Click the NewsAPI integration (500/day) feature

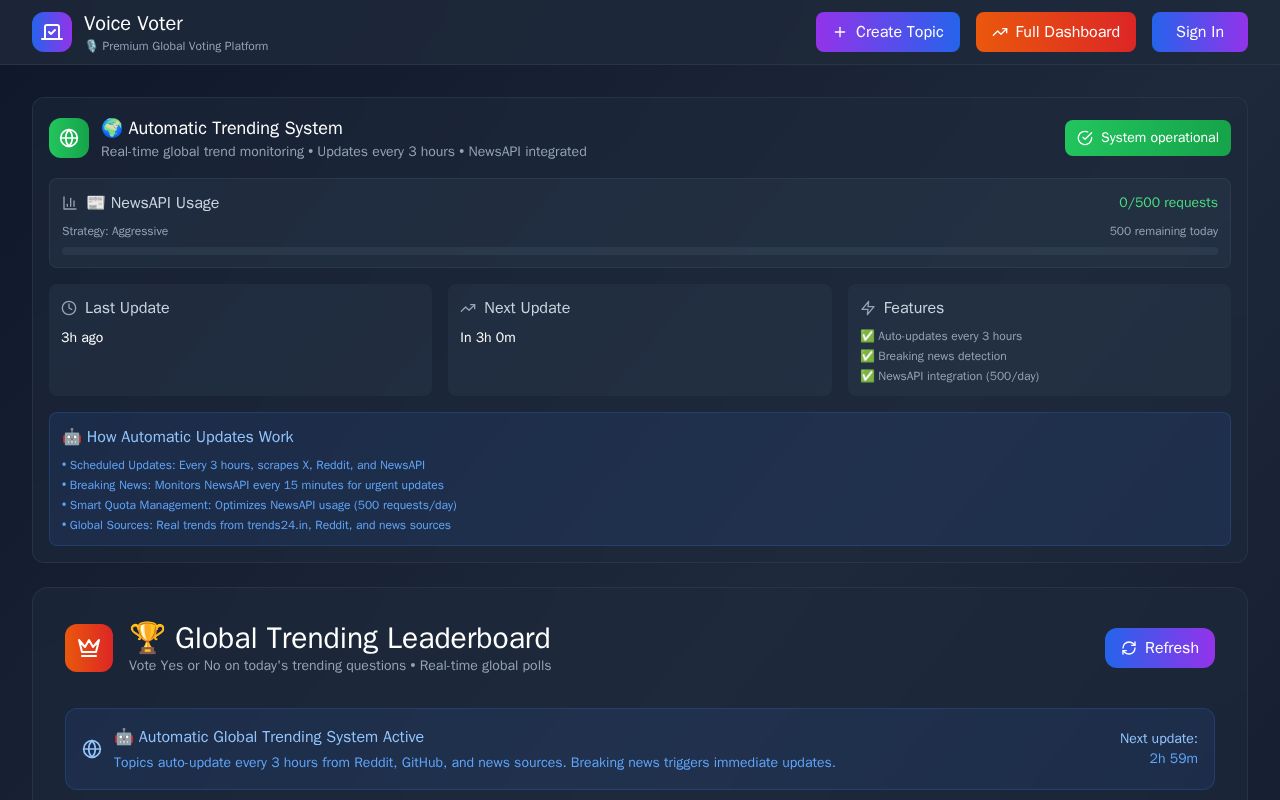(x=949, y=376)
